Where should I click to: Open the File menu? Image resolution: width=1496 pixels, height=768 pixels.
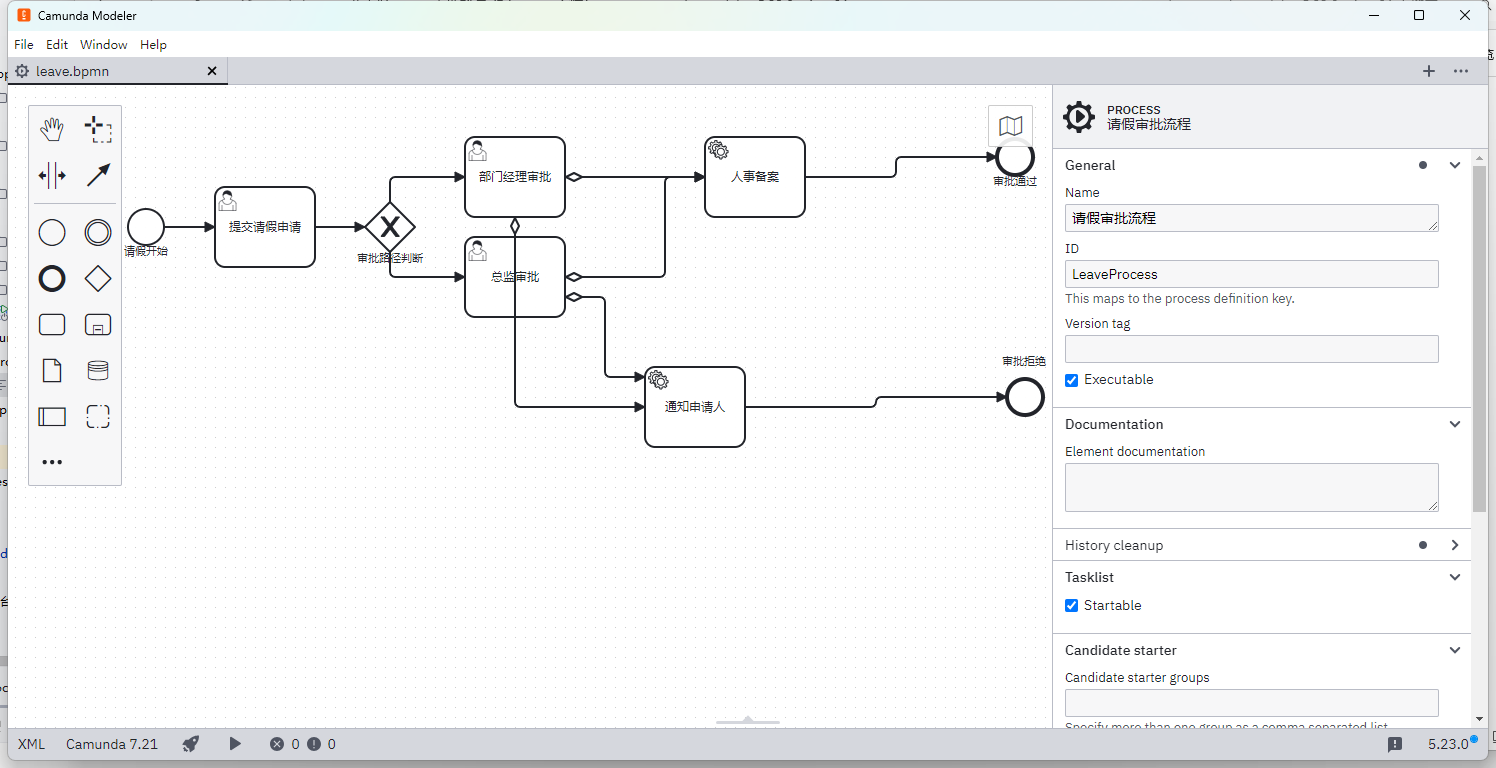click(x=24, y=45)
